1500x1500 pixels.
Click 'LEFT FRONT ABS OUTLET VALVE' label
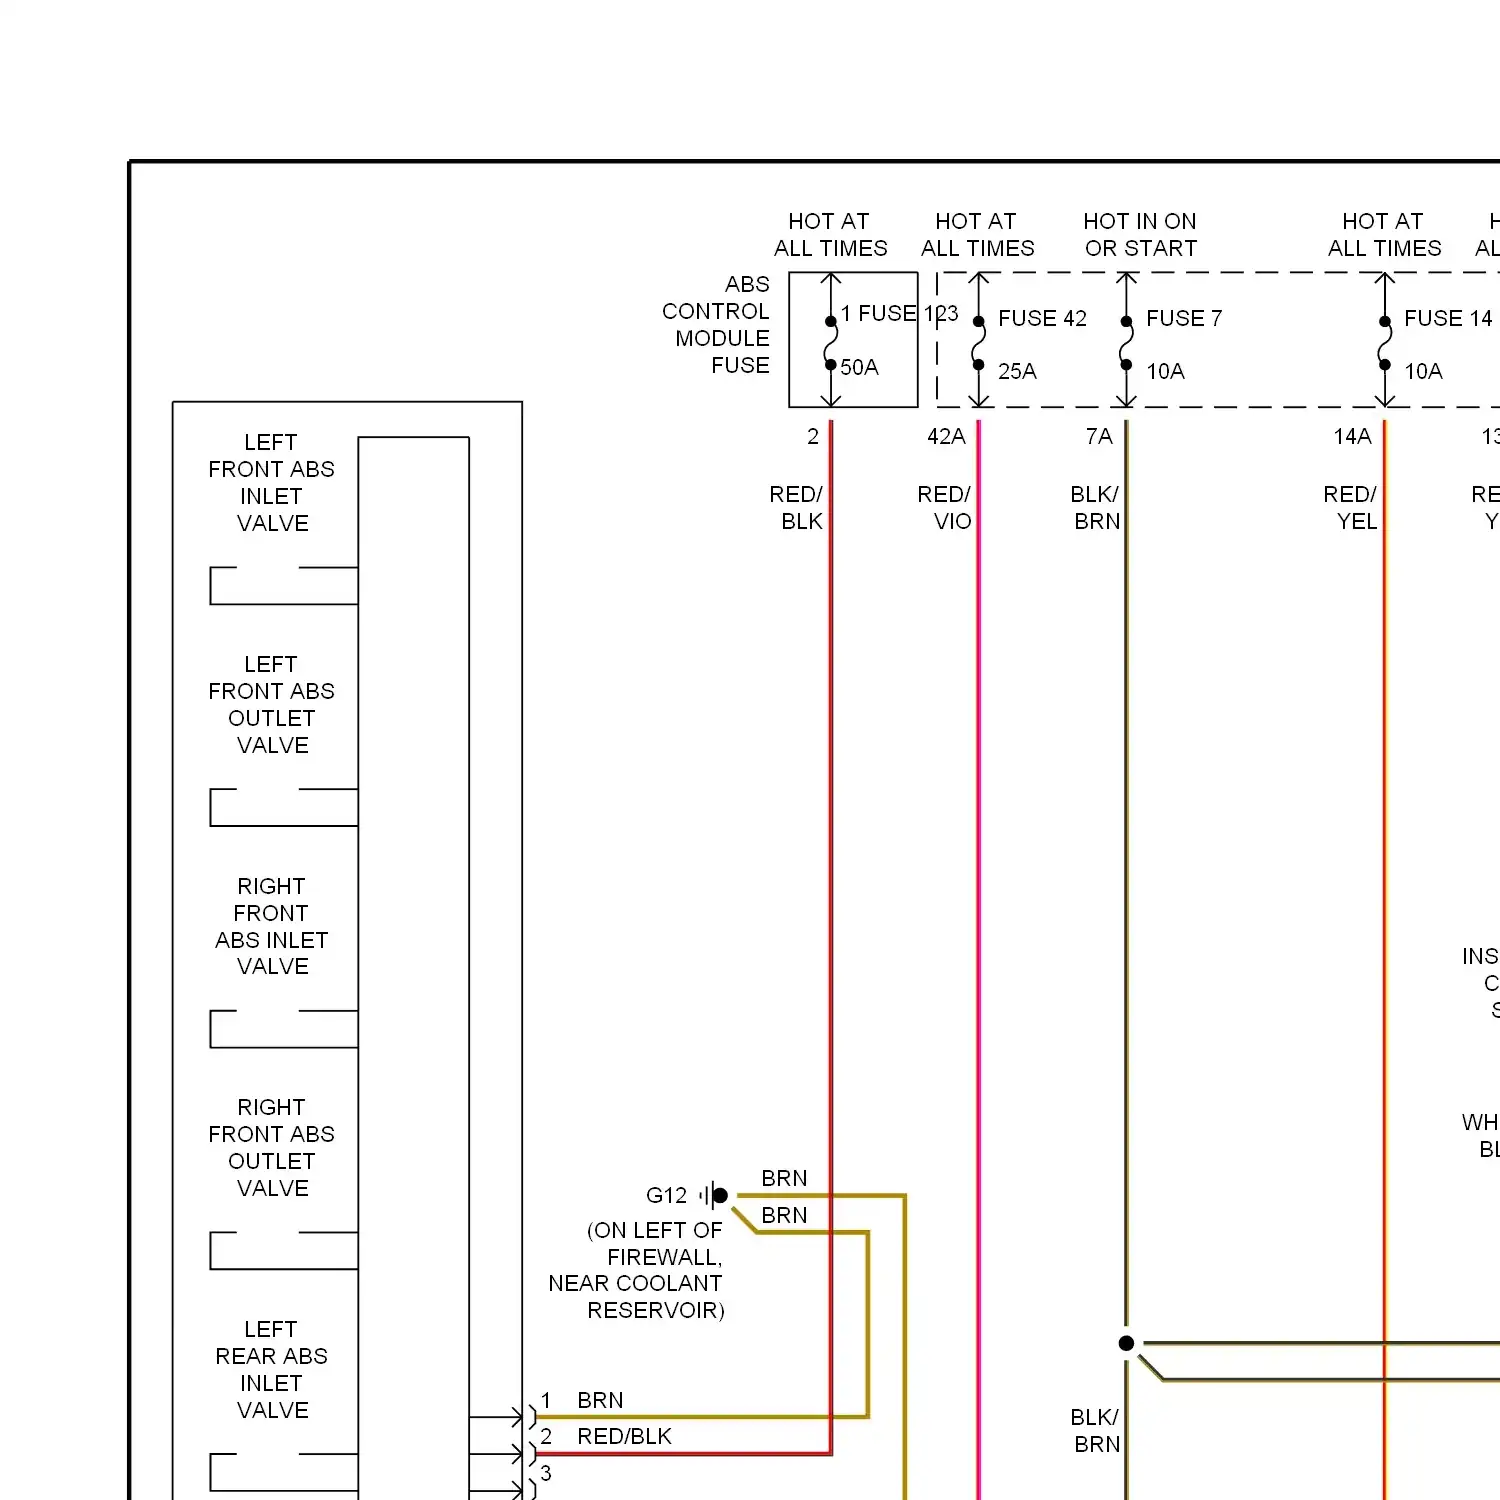[271, 704]
